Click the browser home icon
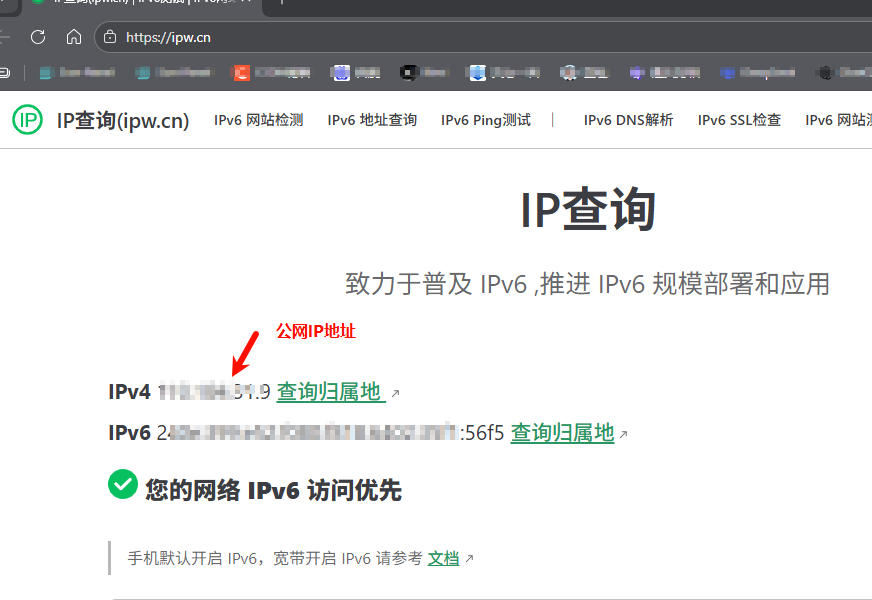 [x=74, y=37]
